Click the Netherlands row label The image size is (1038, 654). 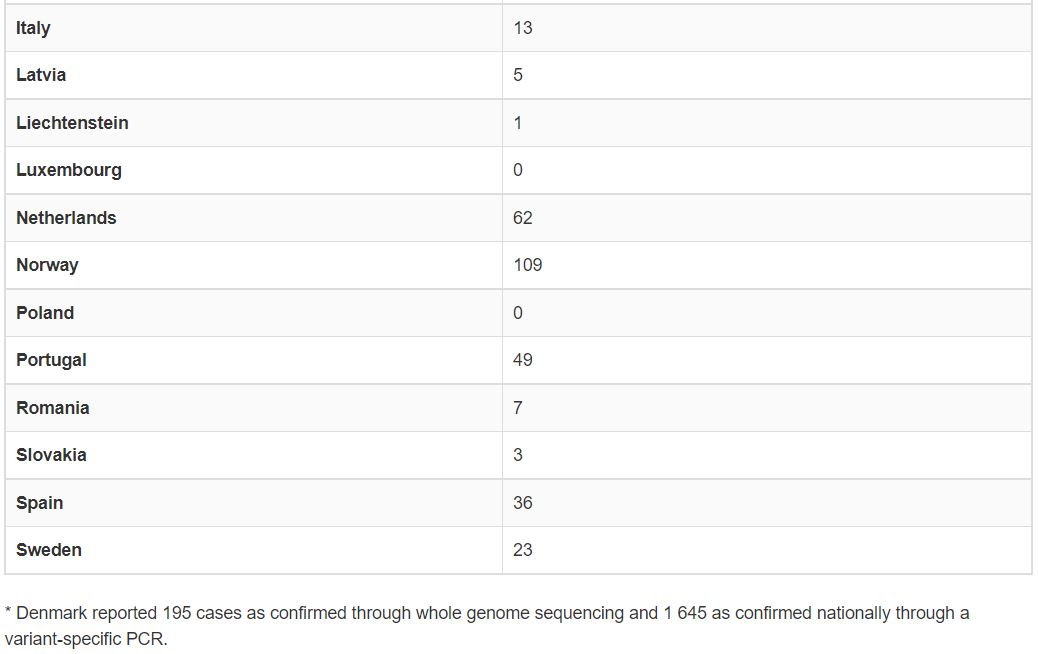pos(66,218)
